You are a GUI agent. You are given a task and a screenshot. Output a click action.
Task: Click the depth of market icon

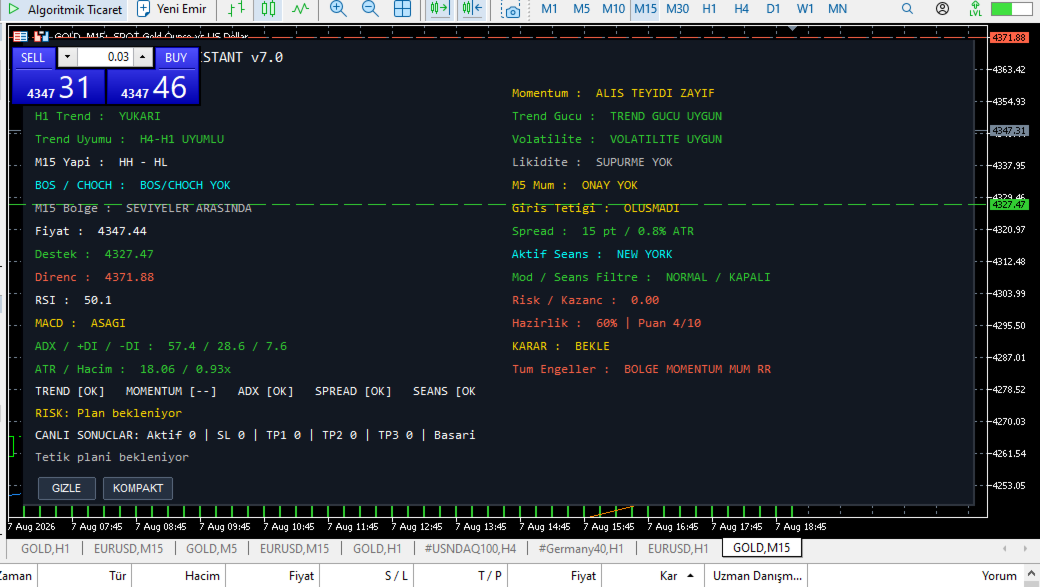[41, 36]
